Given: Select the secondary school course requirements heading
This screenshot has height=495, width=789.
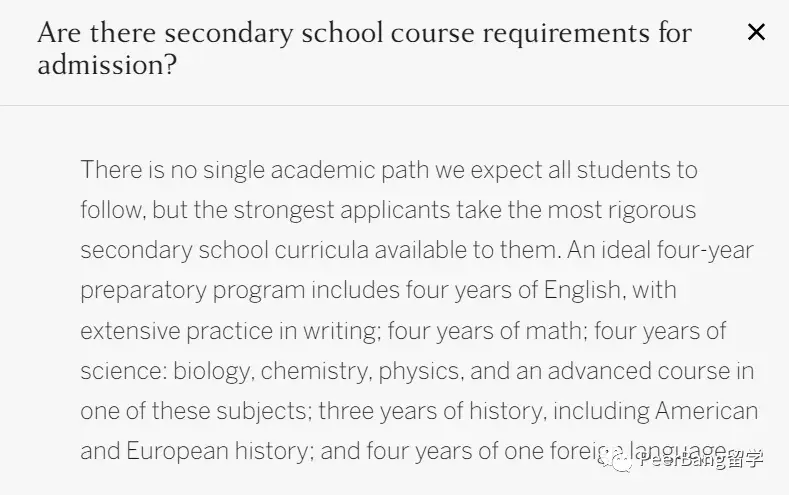Looking at the screenshot, I should (364, 48).
